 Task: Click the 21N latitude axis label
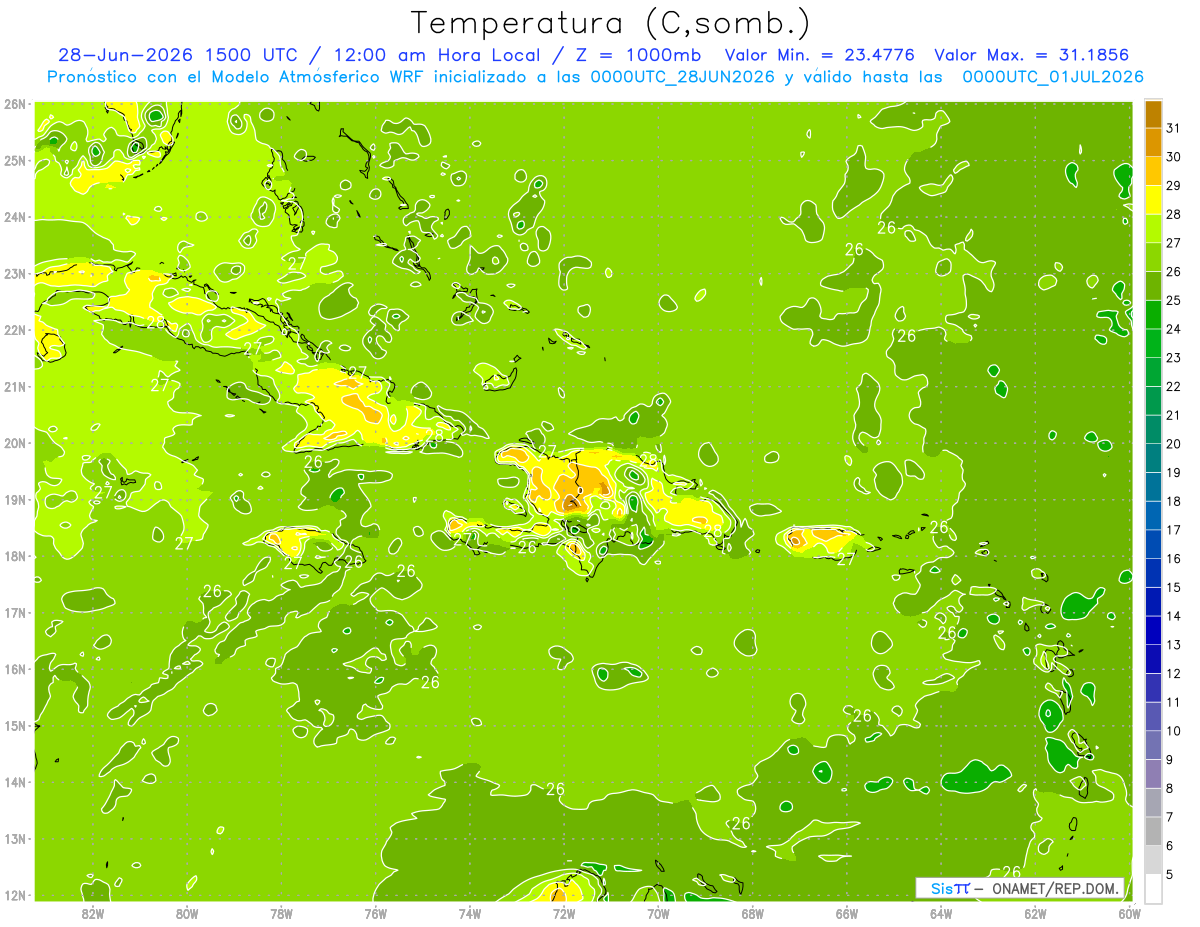coord(14,387)
